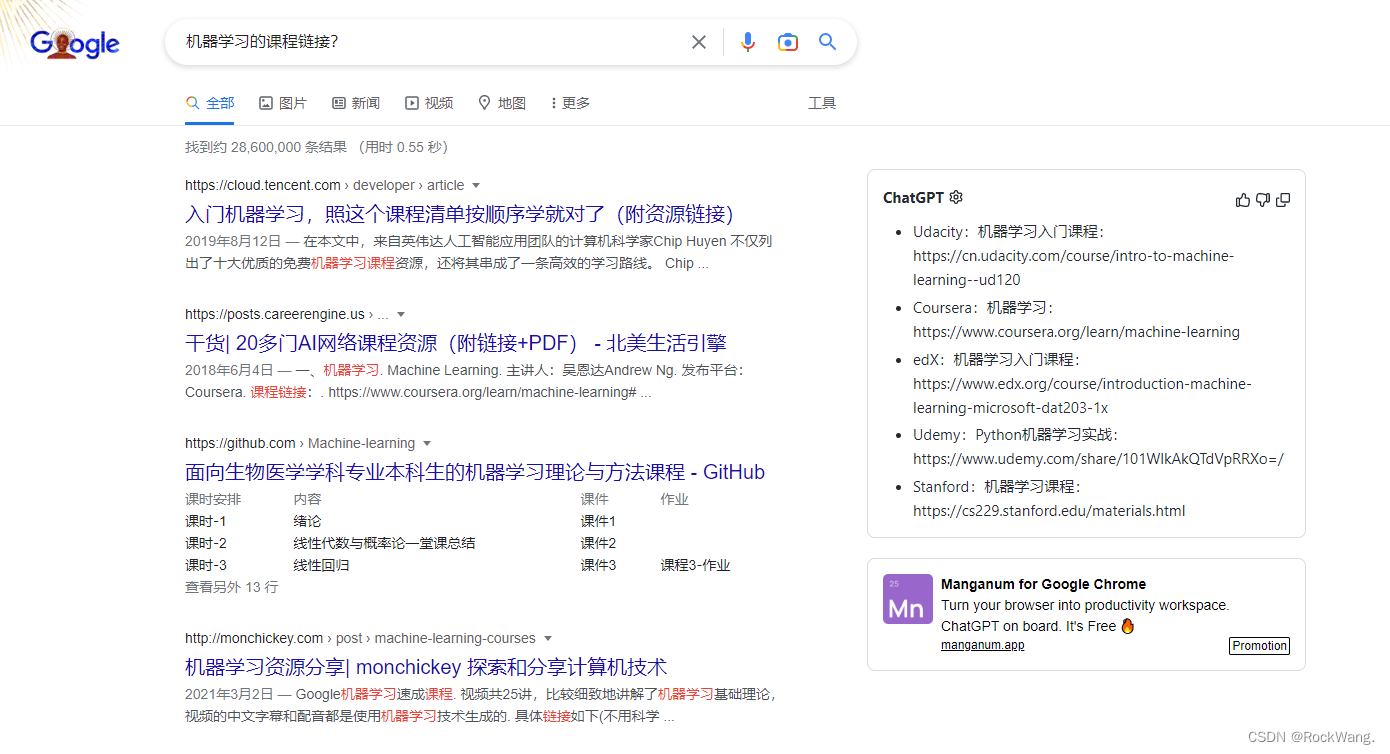Click the search field with the query text
Image resolution: width=1390 pixels, height=754 pixels.
pos(430,42)
